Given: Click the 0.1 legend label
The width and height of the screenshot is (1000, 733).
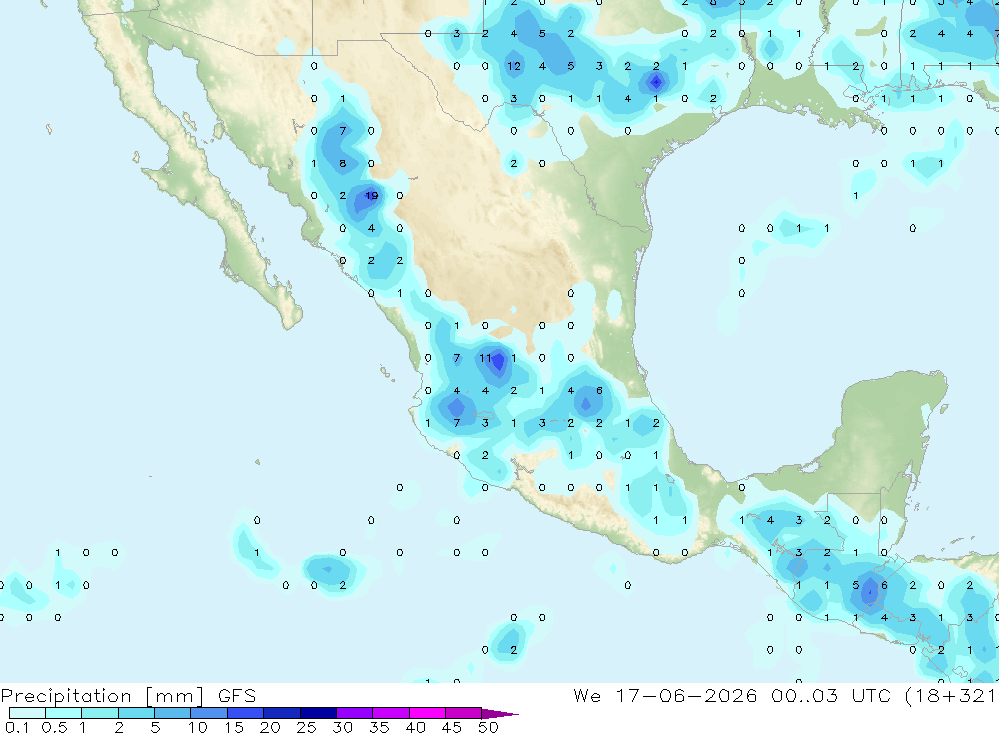Looking at the screenshot, I should pyautogui.click(x=17, y=727).
